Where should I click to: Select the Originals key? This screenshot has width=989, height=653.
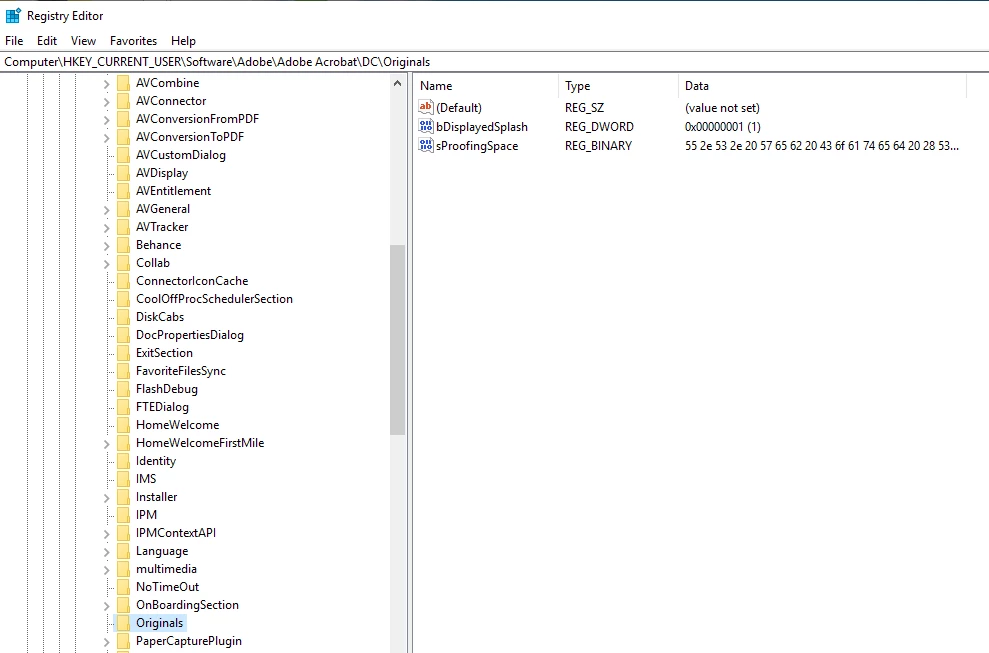click(160, 623)
